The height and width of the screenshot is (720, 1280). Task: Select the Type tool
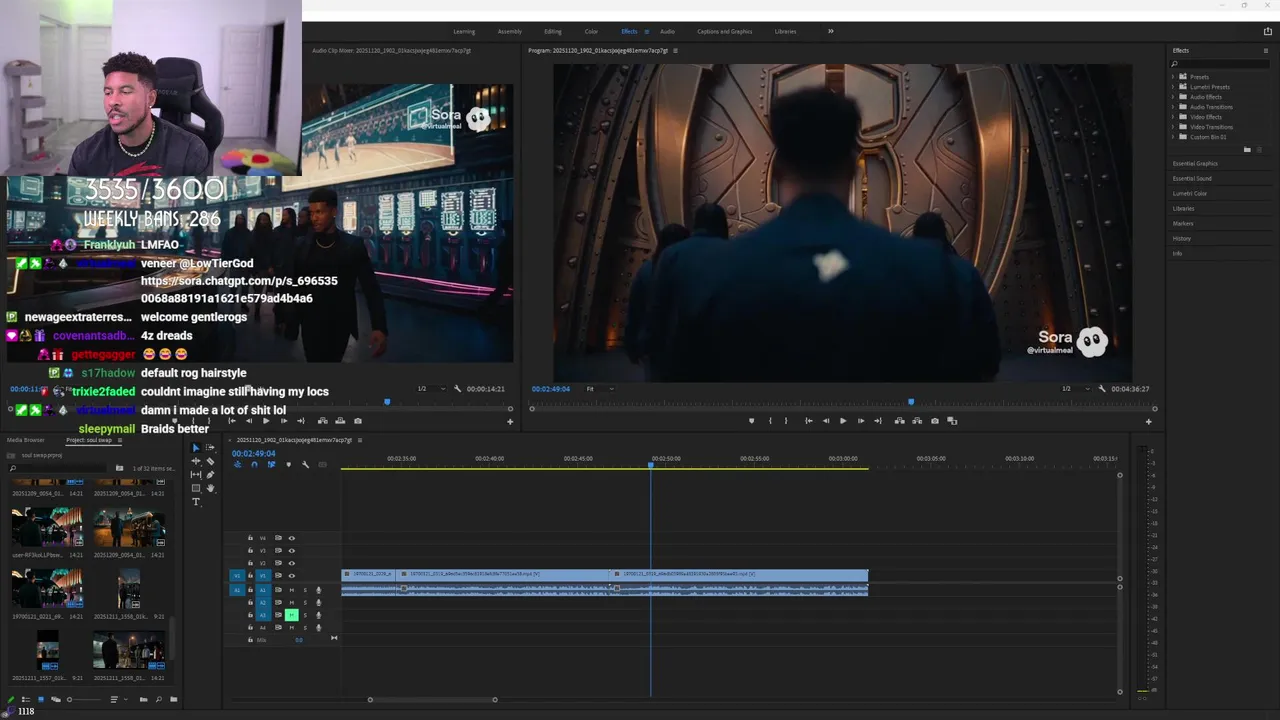coord(195,502)
